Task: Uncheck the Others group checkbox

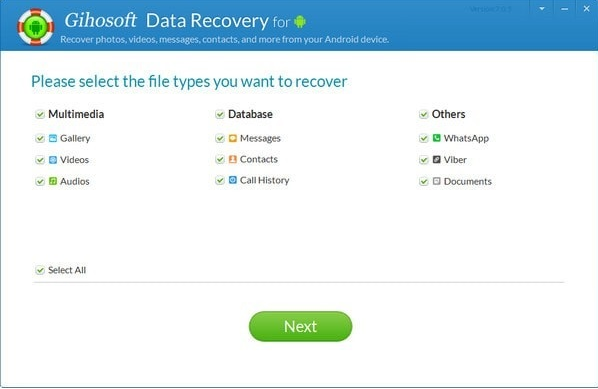Action: [423, 114]
